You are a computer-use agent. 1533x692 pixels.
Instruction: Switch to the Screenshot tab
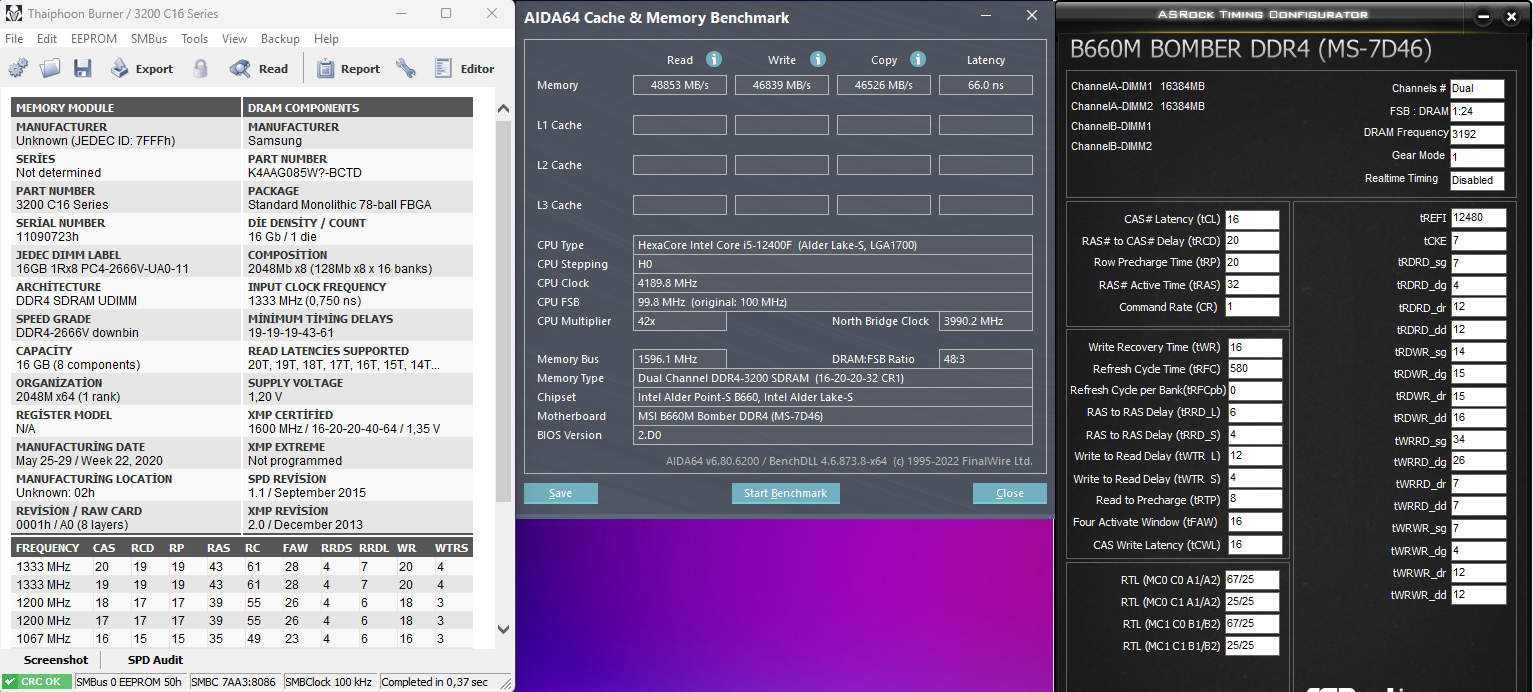click(56, 660)
